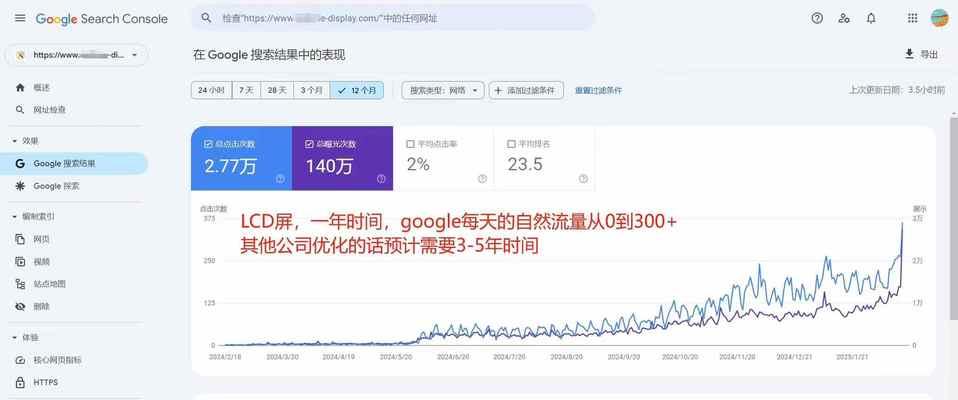Open the property selector dropdown arrow
Image resolution: width=958 pixels, height=400 pixels.
134,55
